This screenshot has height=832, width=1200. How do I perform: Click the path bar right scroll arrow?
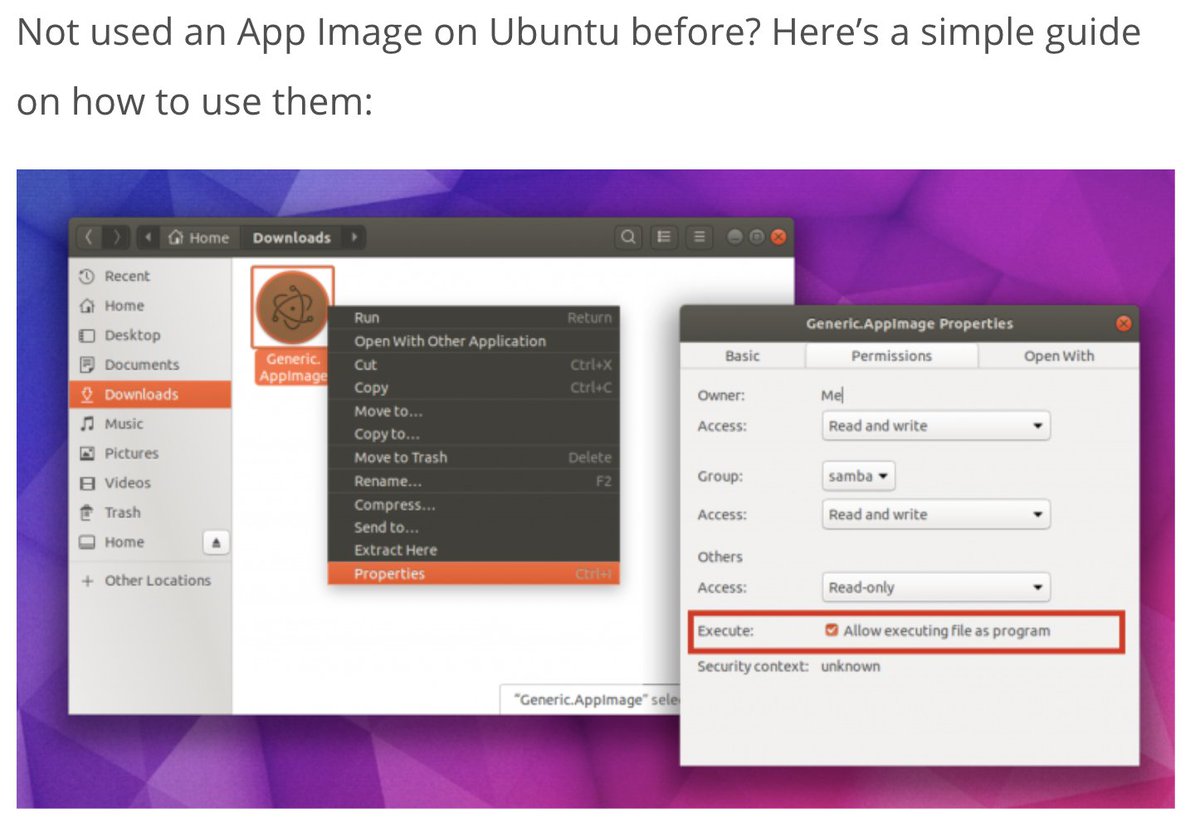353,237
